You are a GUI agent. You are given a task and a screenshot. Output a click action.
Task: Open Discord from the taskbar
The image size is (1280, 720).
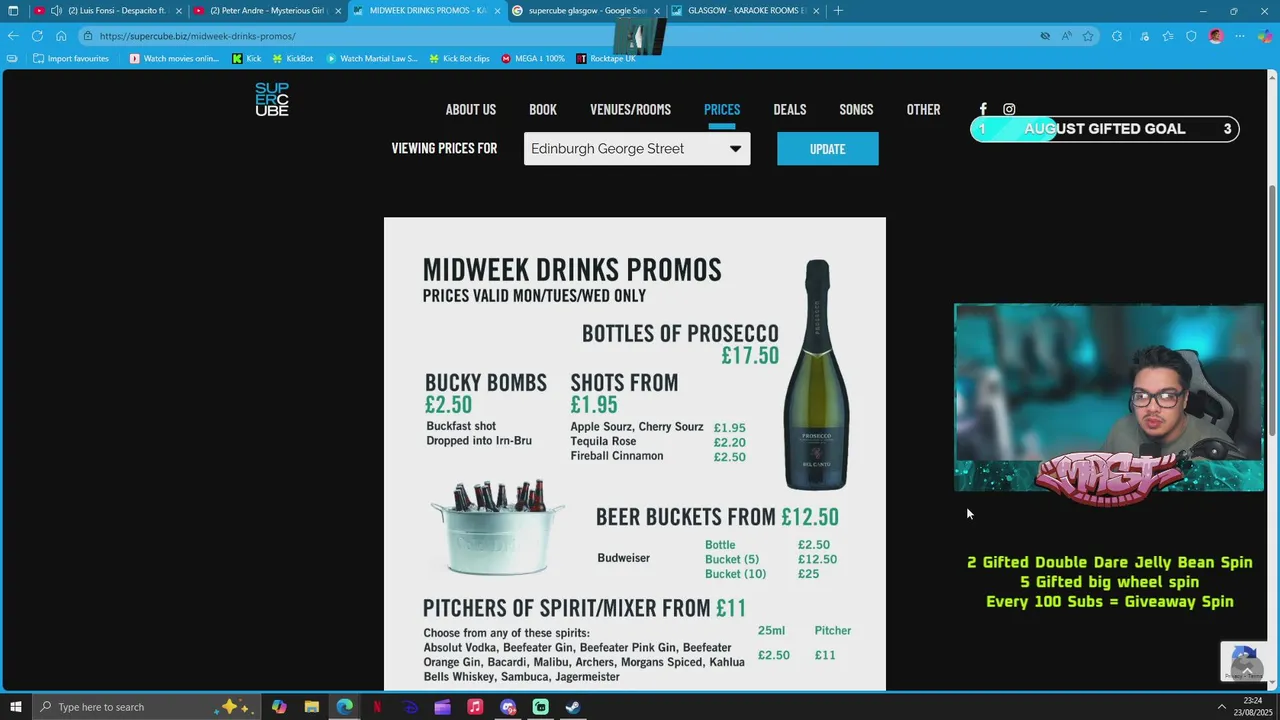508,707
